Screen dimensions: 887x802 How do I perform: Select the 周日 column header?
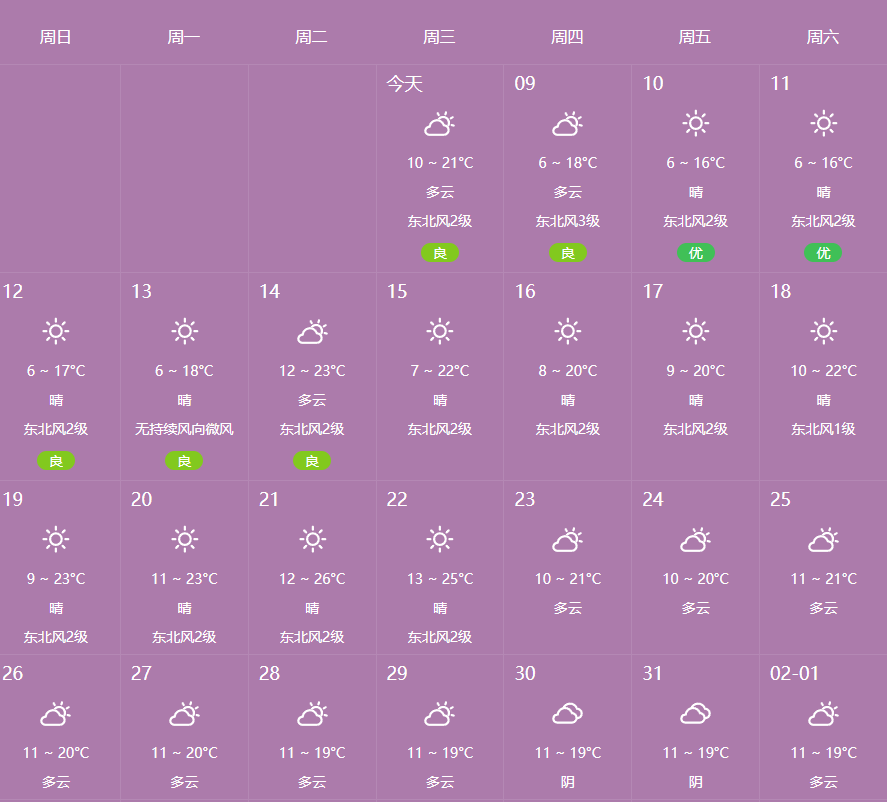(55, 37)
